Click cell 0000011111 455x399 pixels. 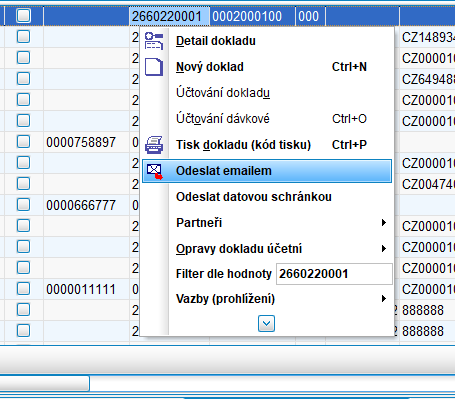(86, 289)
